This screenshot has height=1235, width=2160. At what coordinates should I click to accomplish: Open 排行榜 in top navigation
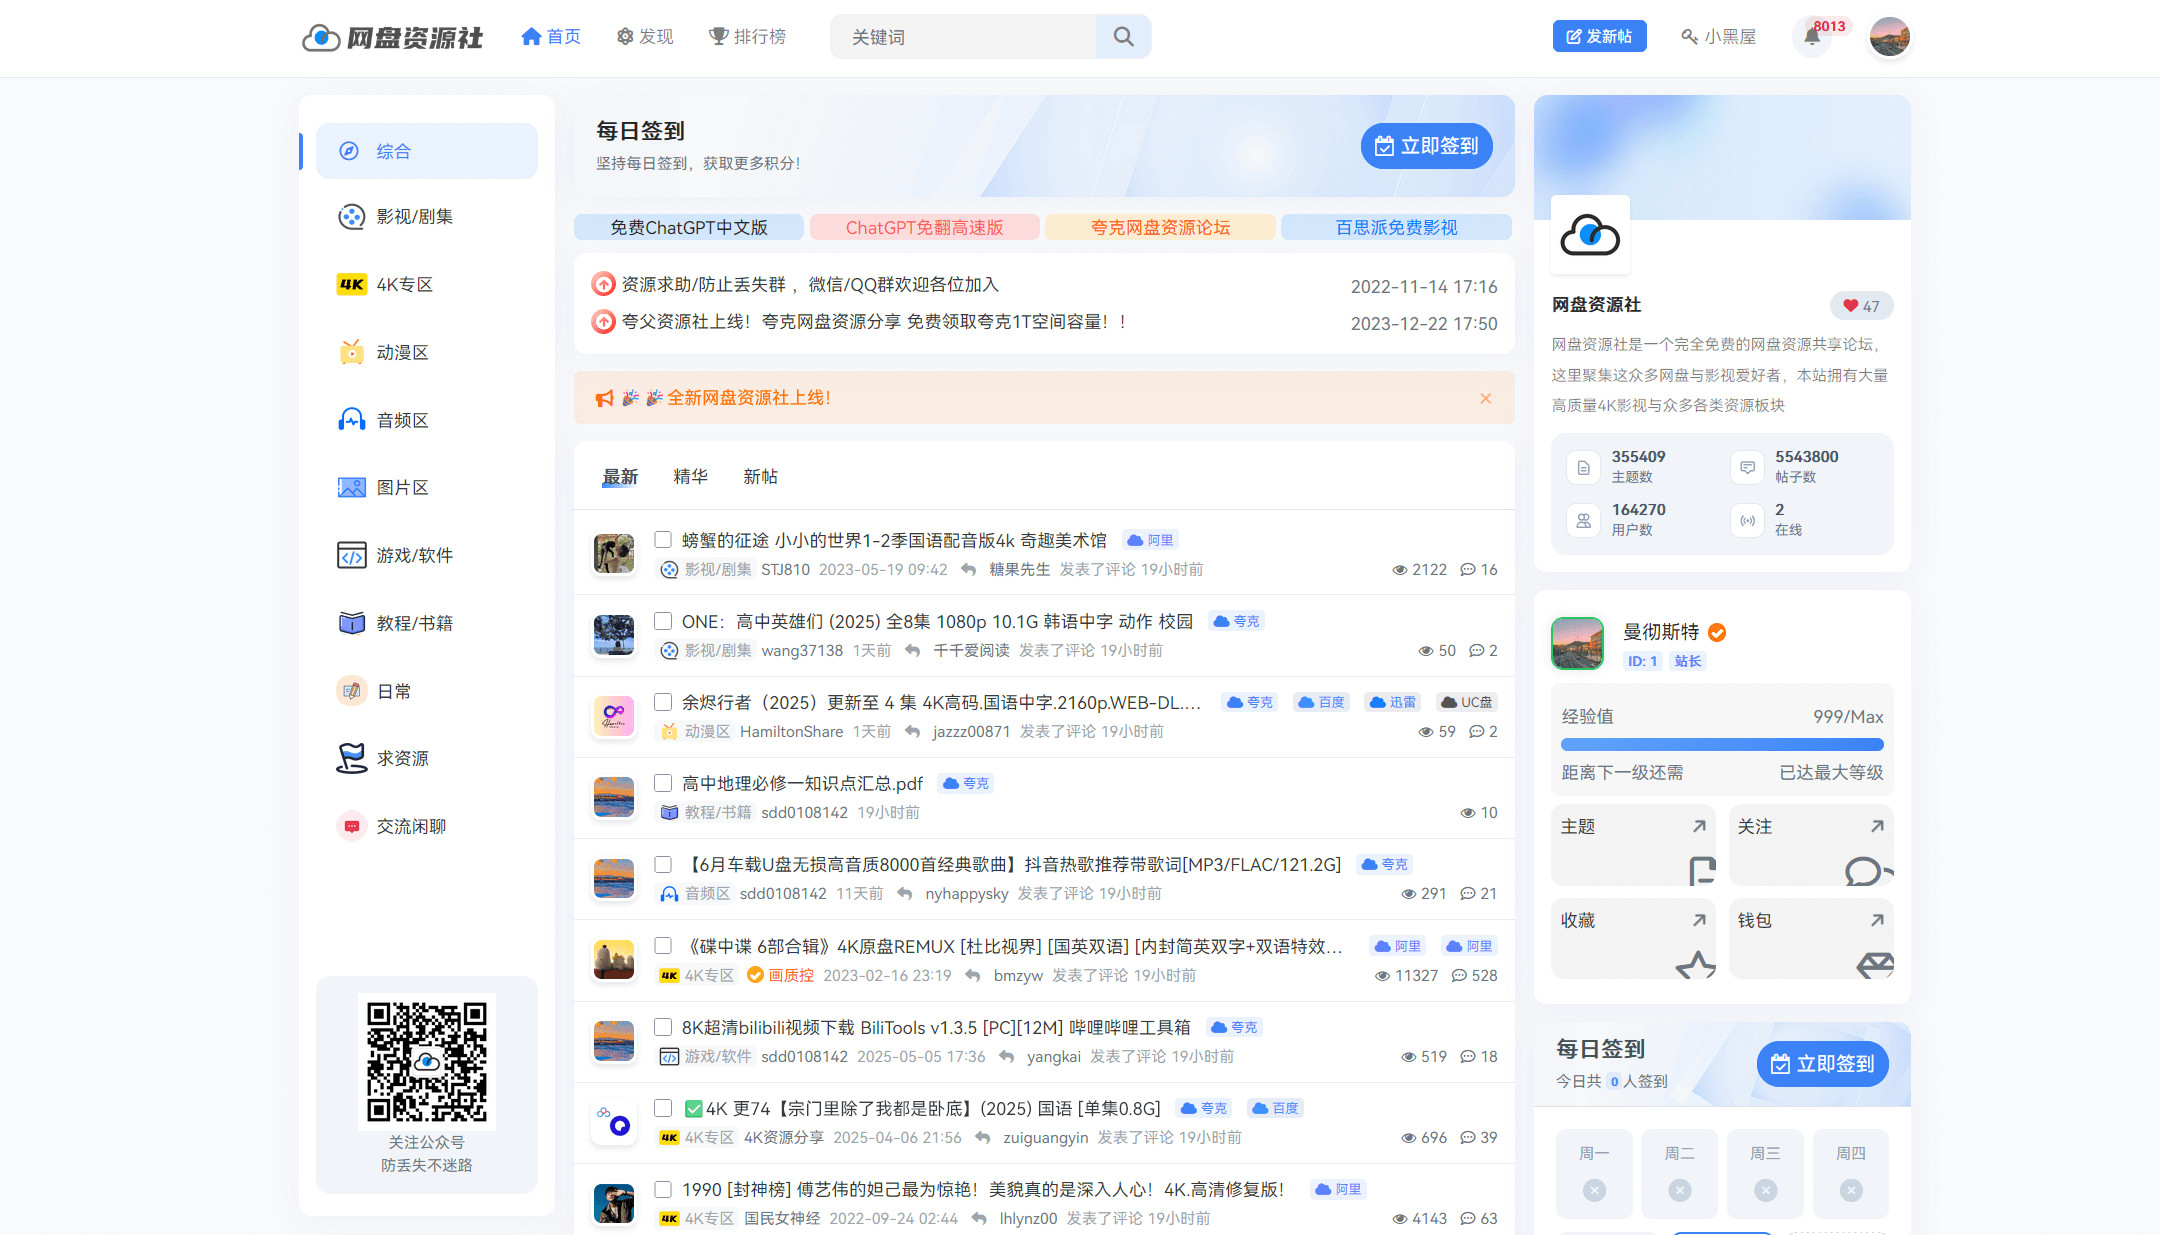point(747,37)
